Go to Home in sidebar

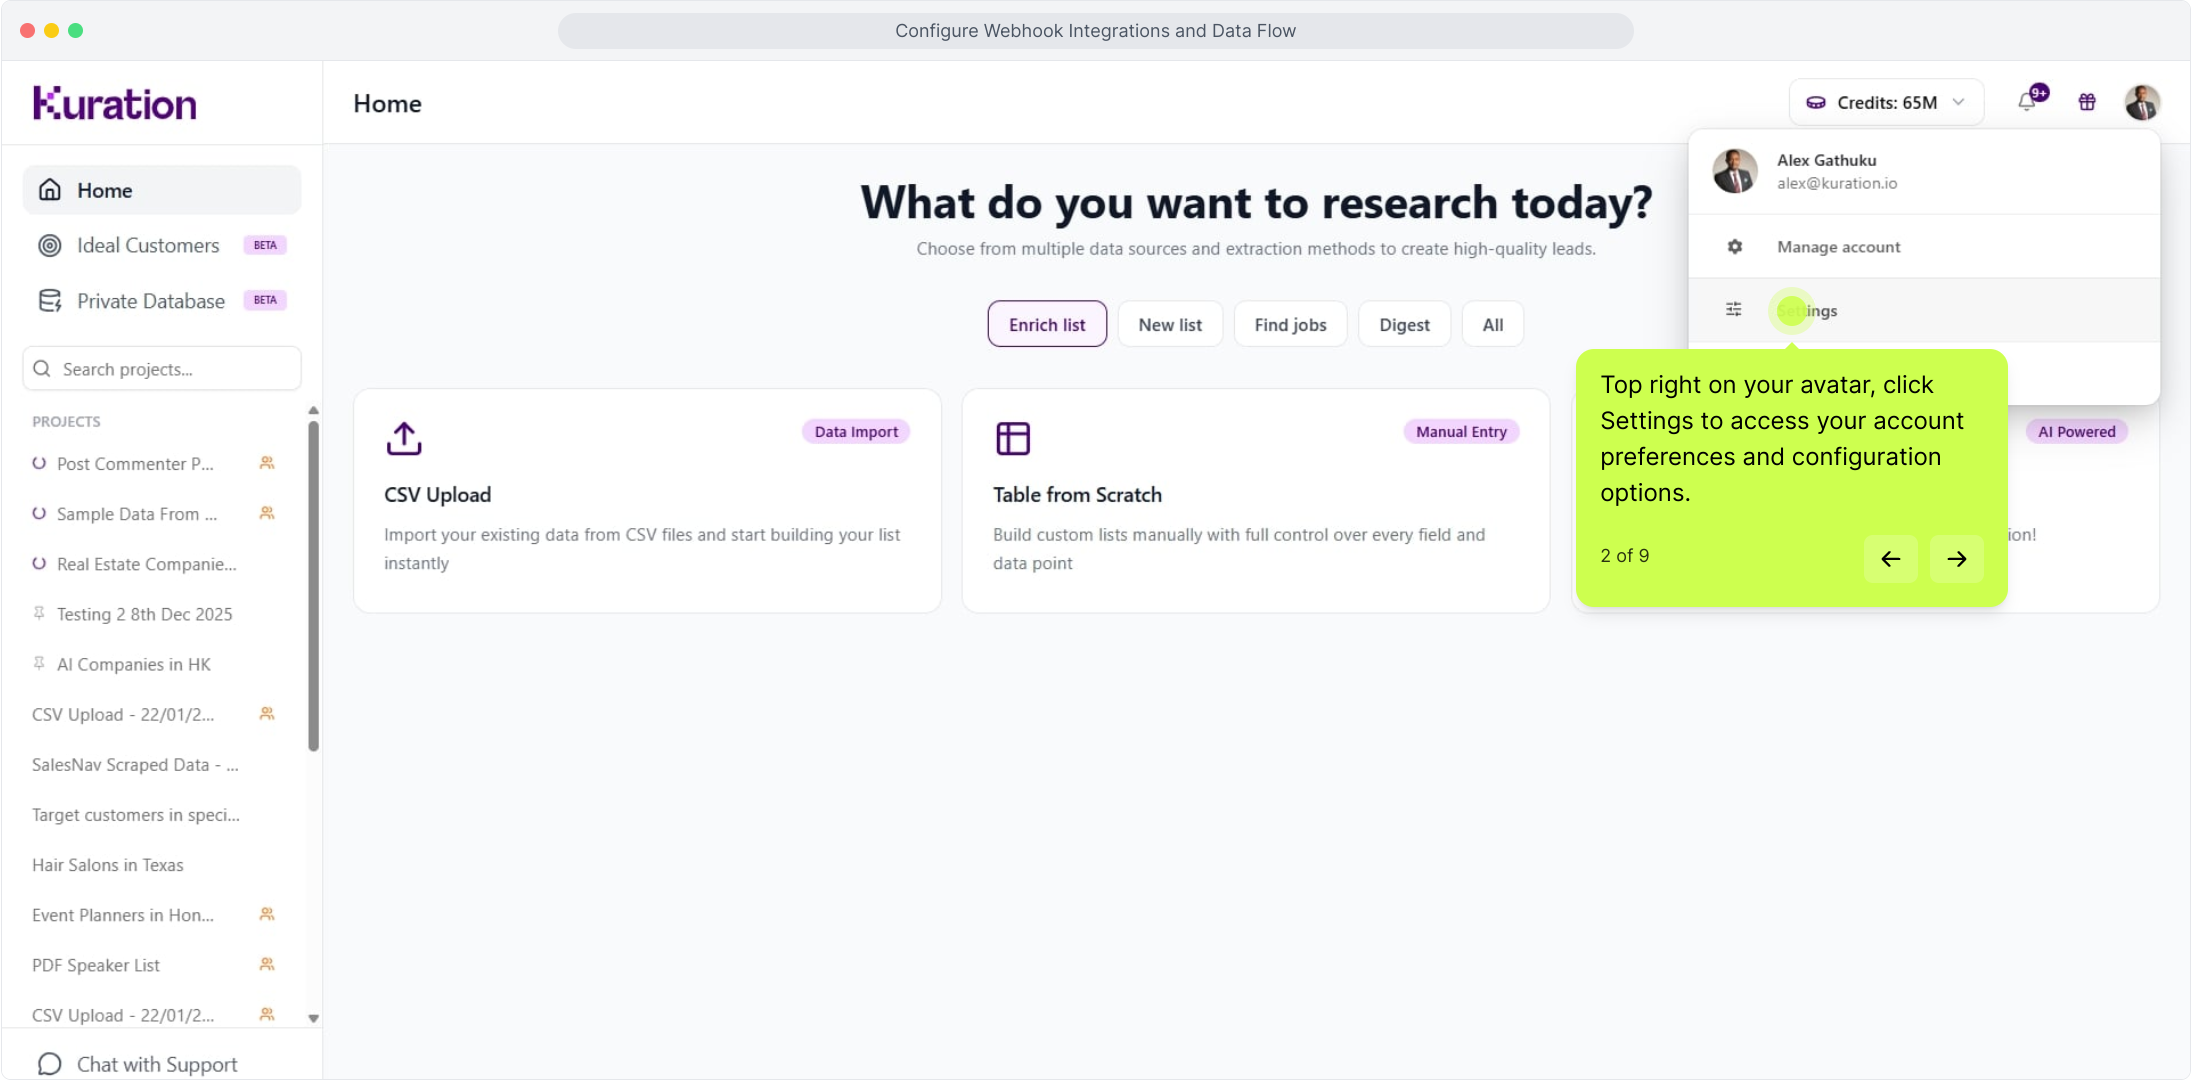tap(162, 190)
